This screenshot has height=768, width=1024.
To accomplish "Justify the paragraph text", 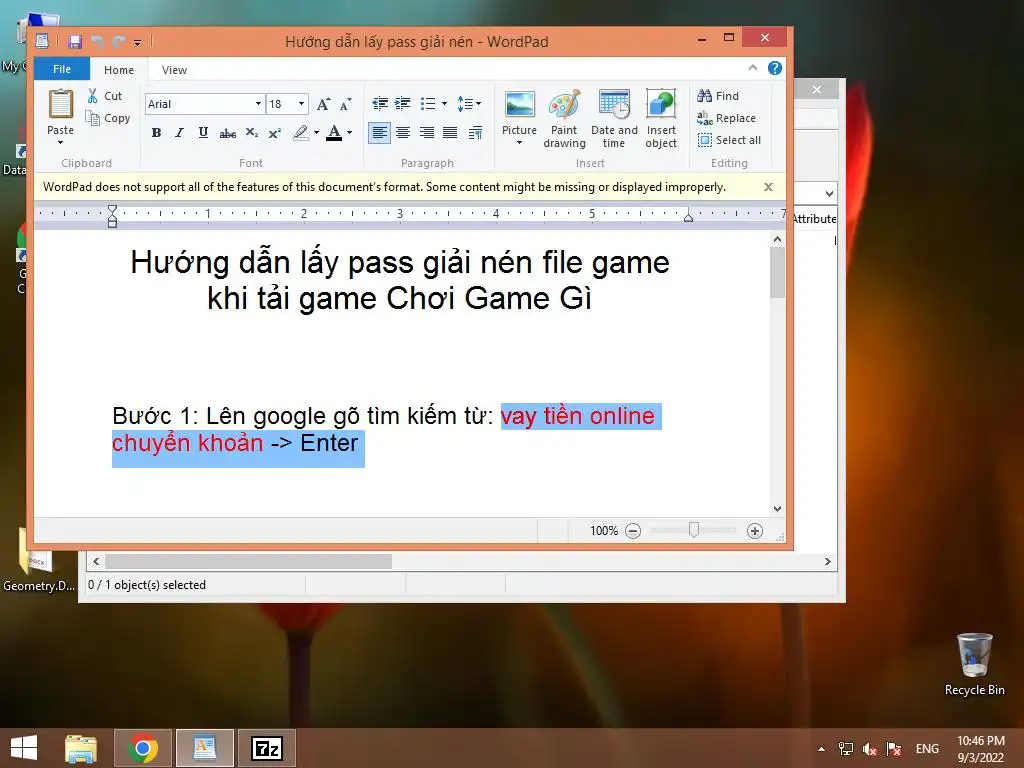I will [x=450, y=133].
